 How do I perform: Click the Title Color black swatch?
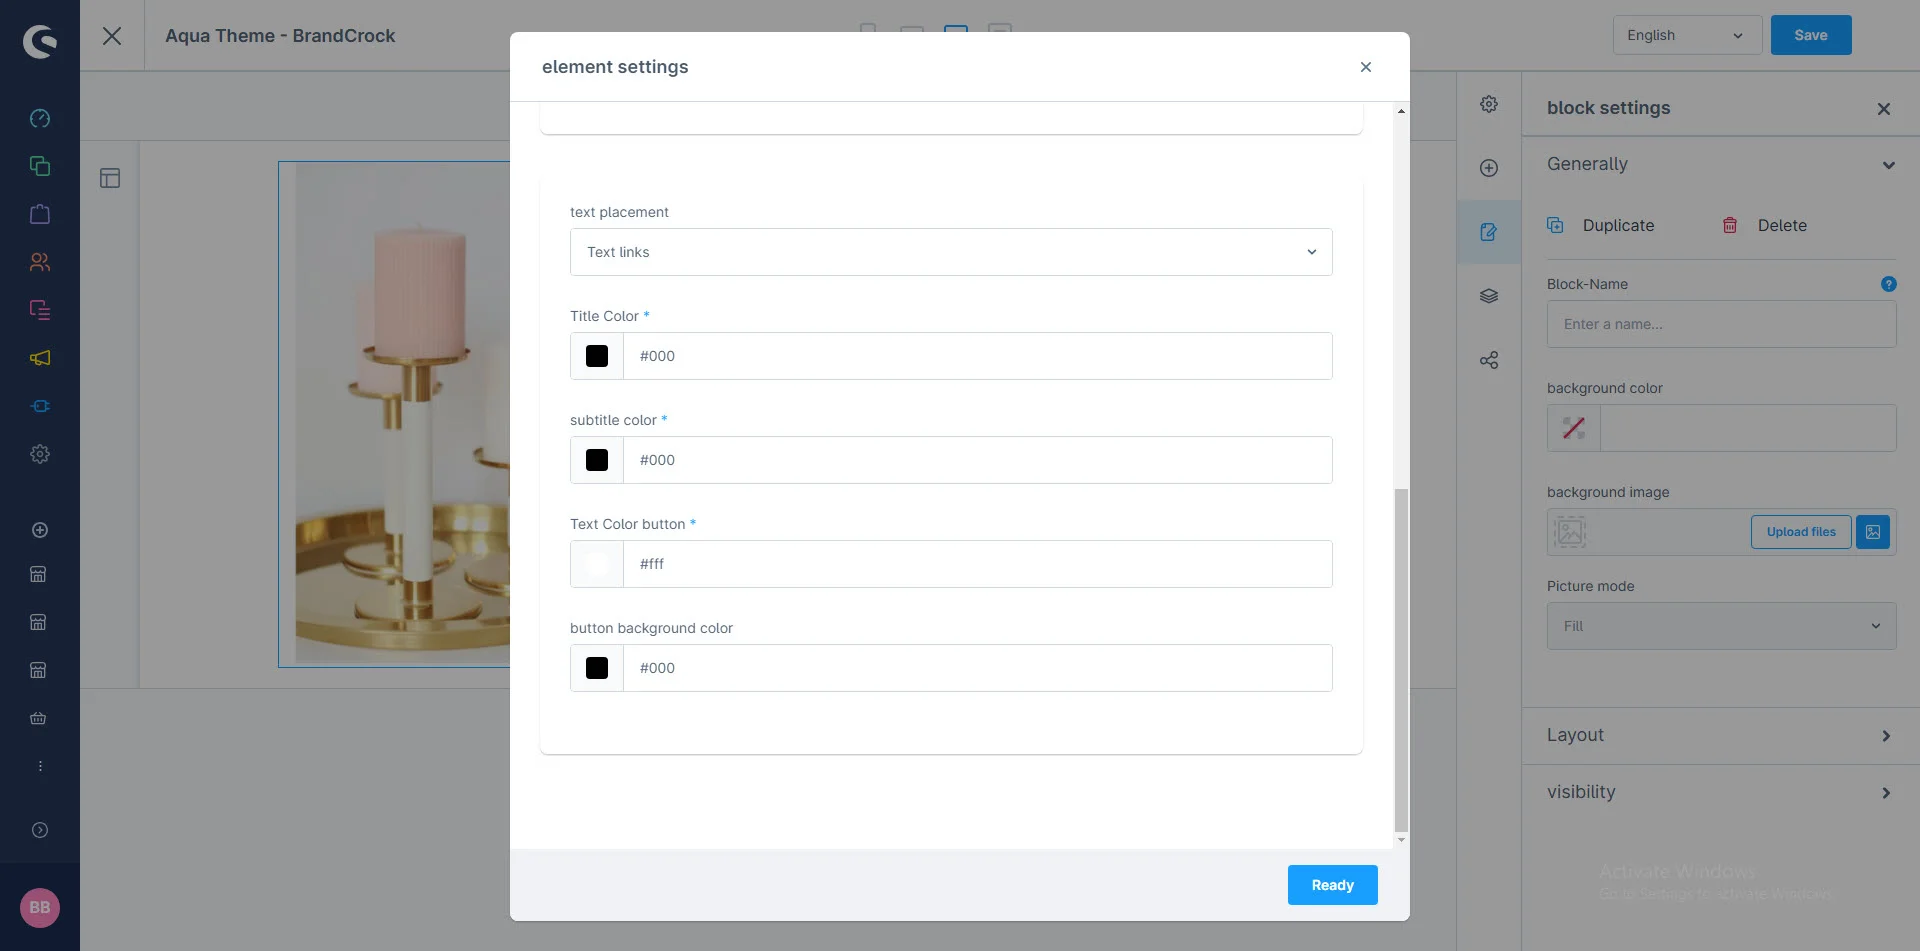597,356
